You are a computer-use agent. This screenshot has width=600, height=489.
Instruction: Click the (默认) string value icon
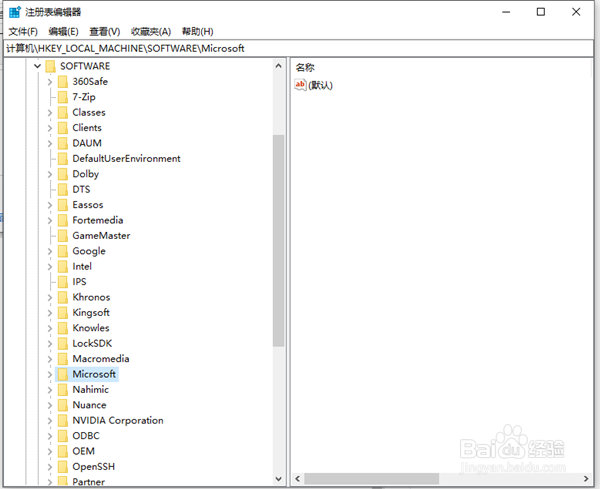(x=300, y=85)
